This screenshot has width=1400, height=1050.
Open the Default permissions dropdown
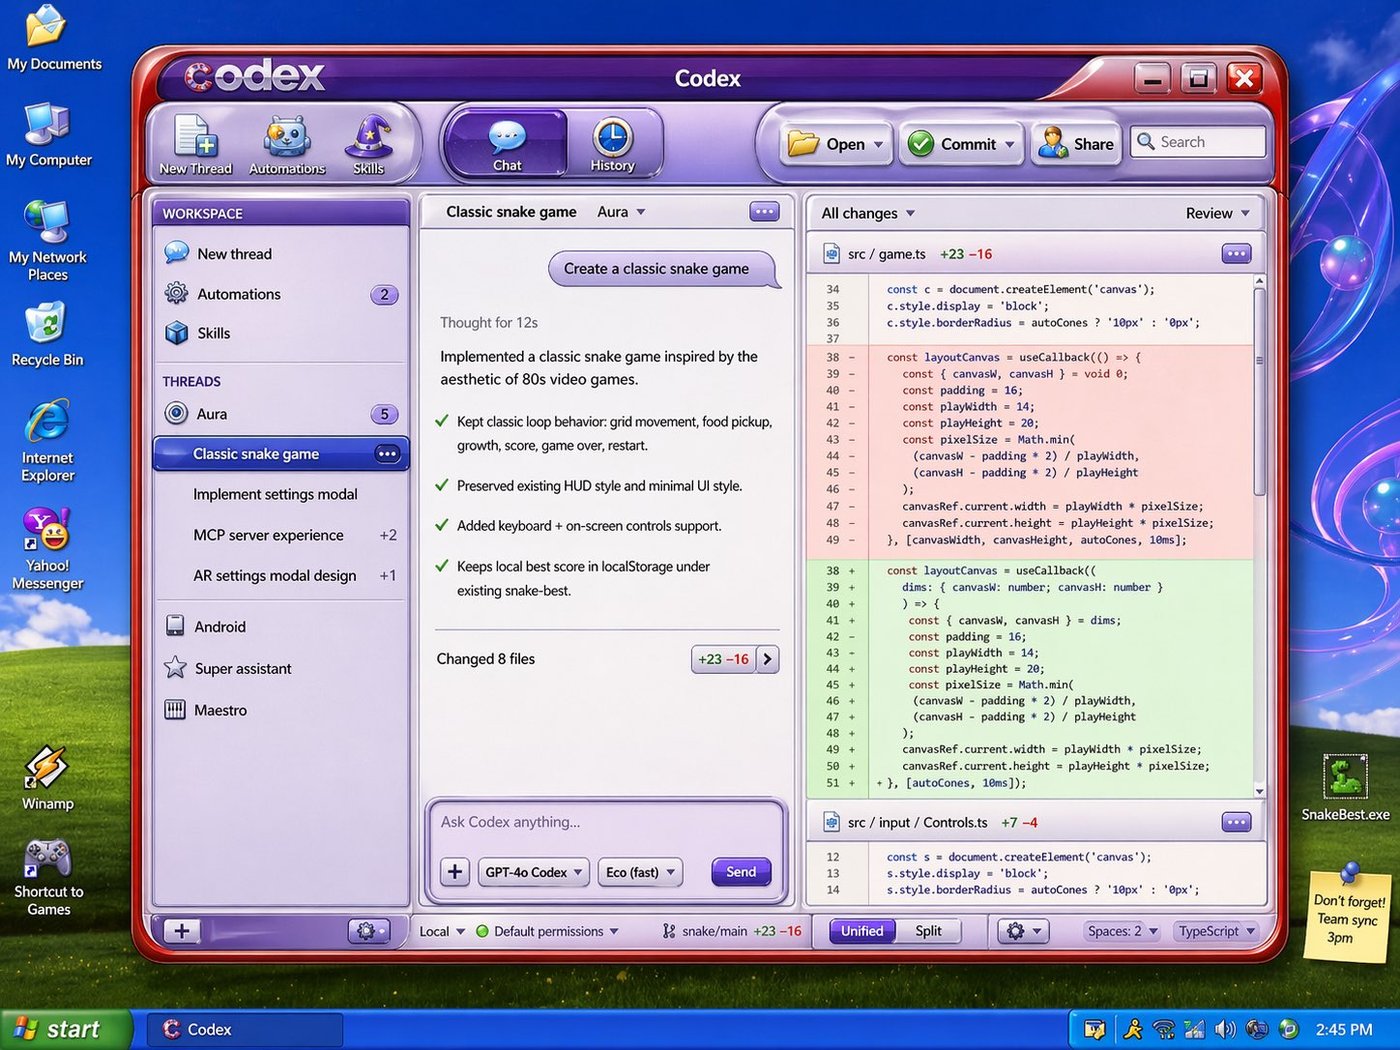point(547,931)
